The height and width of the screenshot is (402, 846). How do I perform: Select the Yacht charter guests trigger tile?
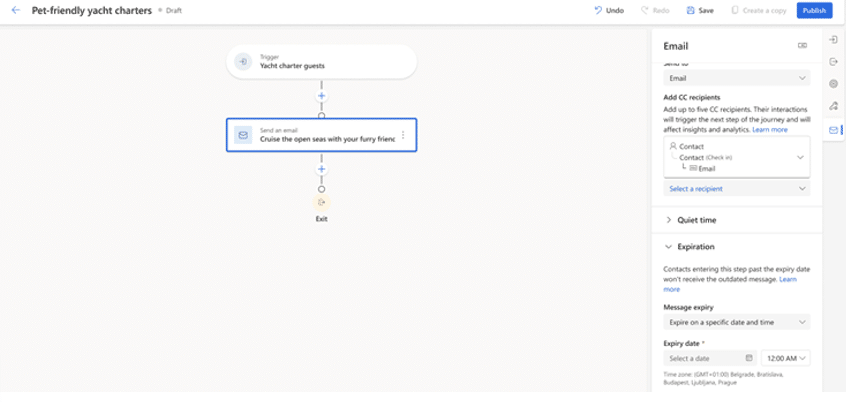[x=321, y=62]
